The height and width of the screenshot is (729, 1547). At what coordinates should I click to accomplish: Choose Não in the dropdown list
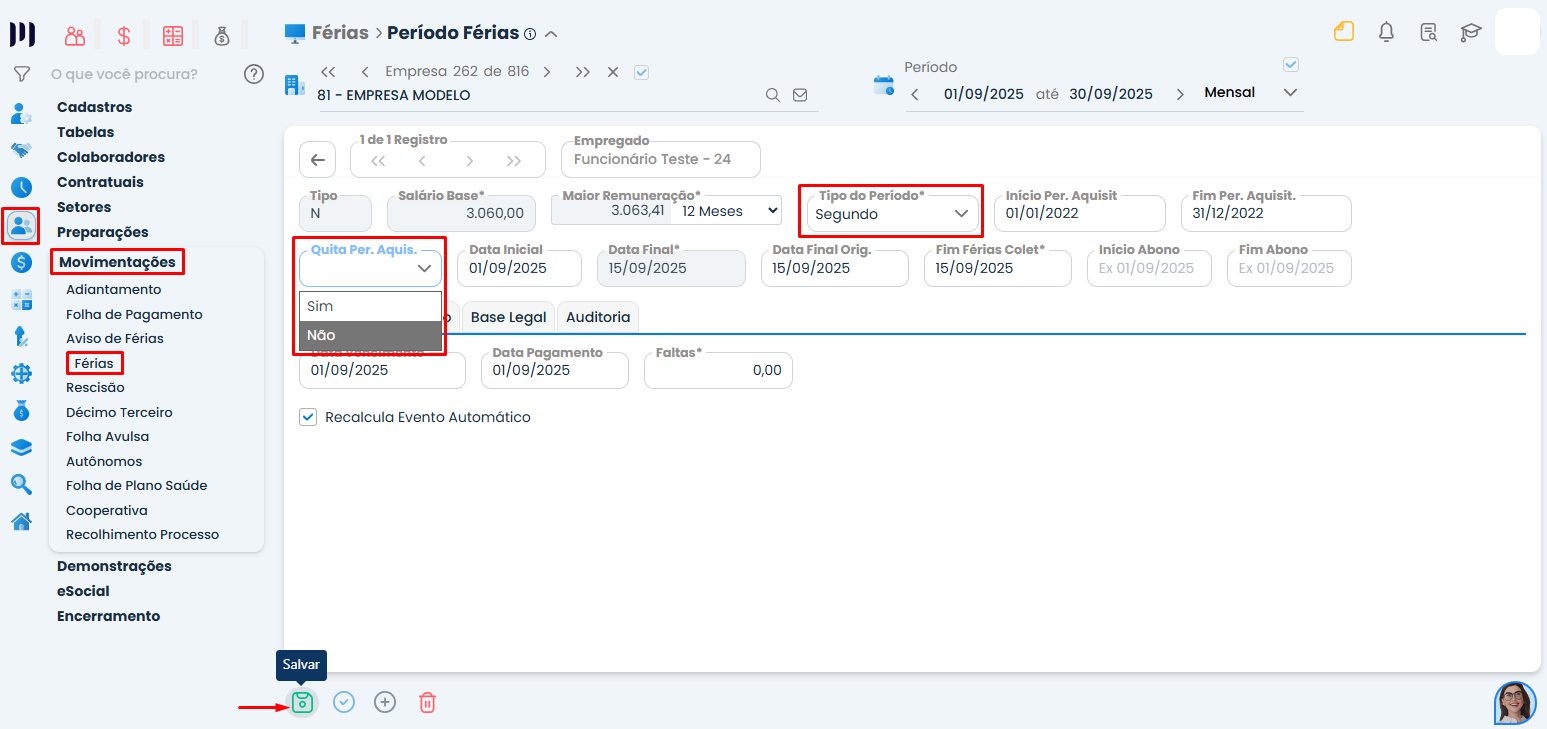pos(370,335)
